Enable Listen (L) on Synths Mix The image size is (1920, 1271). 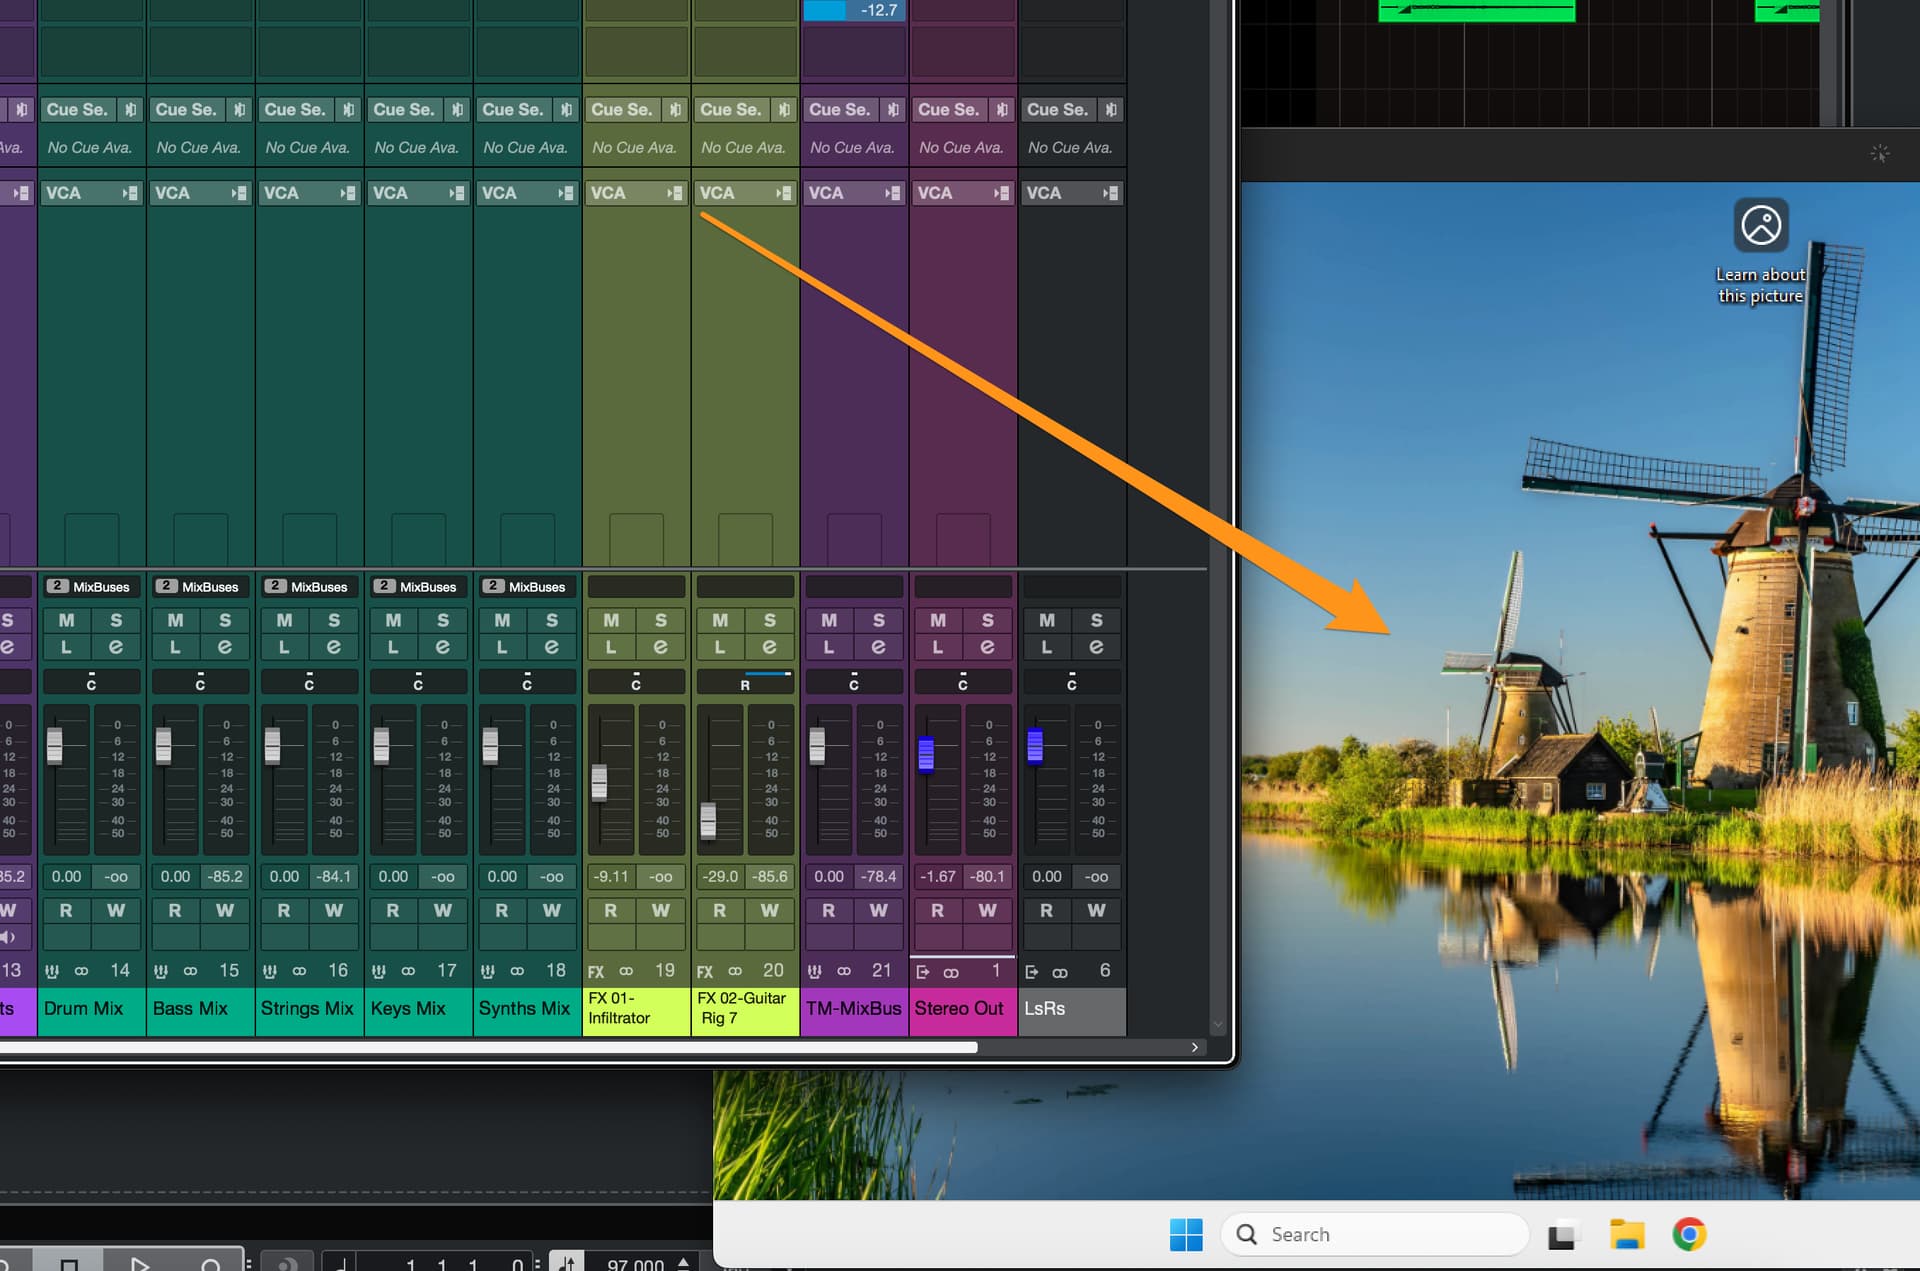(x=503, y=647)
